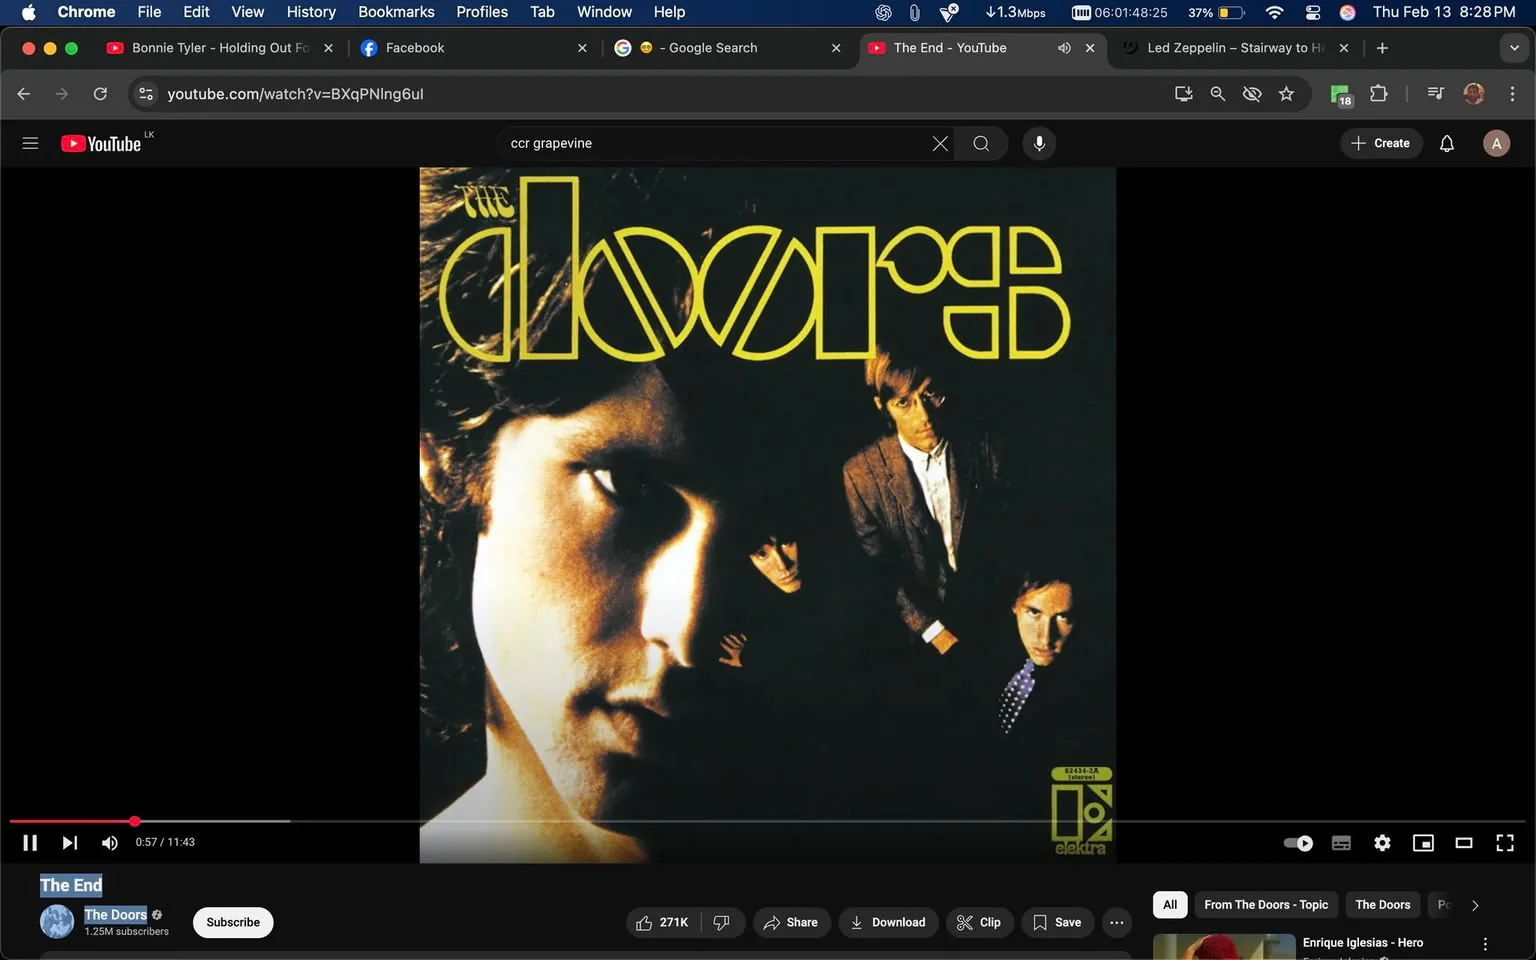Open the Clip tool for this video
This screenshot has width=1536, height=960.
[x=979, y=922]
